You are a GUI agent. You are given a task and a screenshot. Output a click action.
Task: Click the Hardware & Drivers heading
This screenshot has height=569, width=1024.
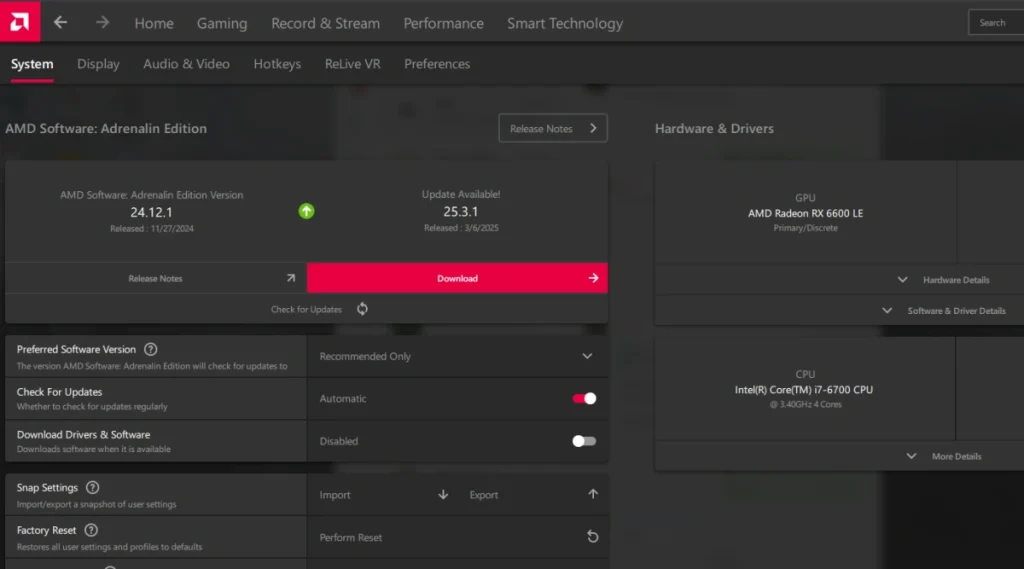714,129
